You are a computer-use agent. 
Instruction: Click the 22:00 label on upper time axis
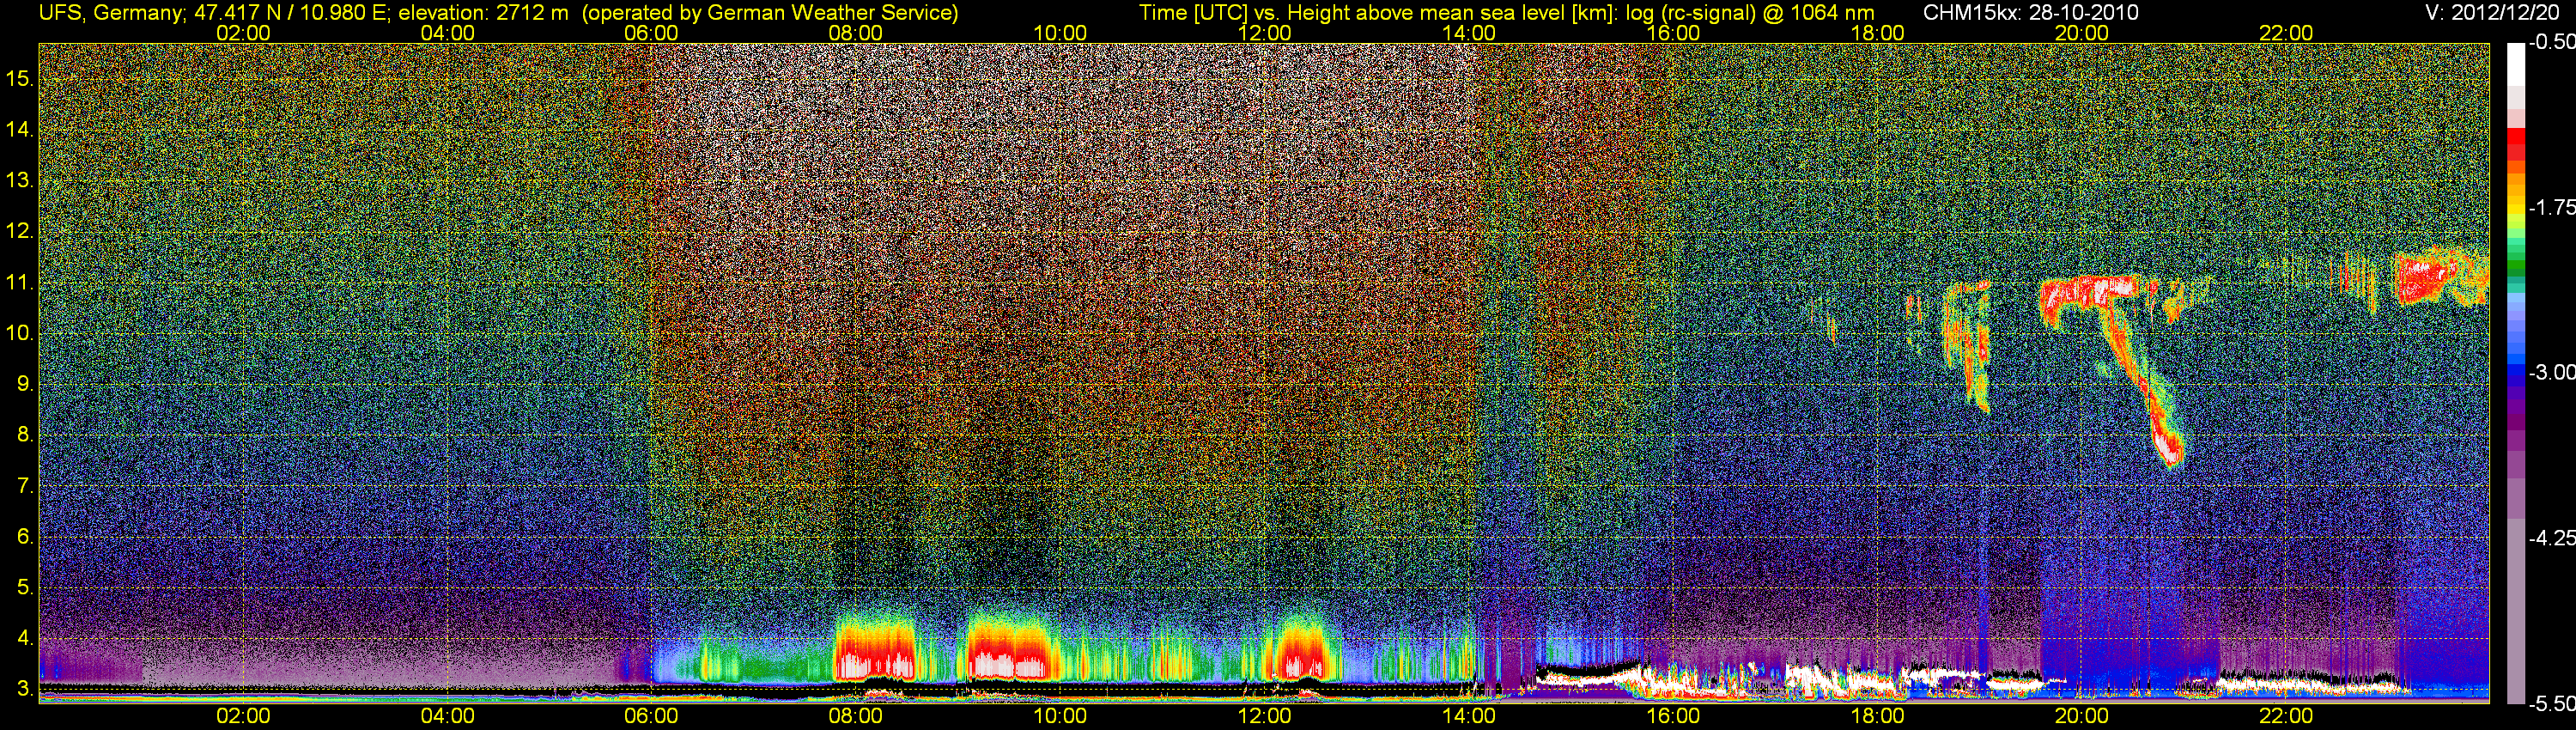tap(2286, 33)
